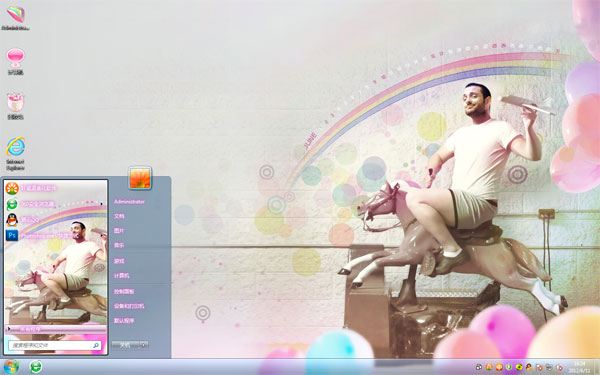Click the green shield tray icon
600x375 pixels.
click(x=509, y=367)
